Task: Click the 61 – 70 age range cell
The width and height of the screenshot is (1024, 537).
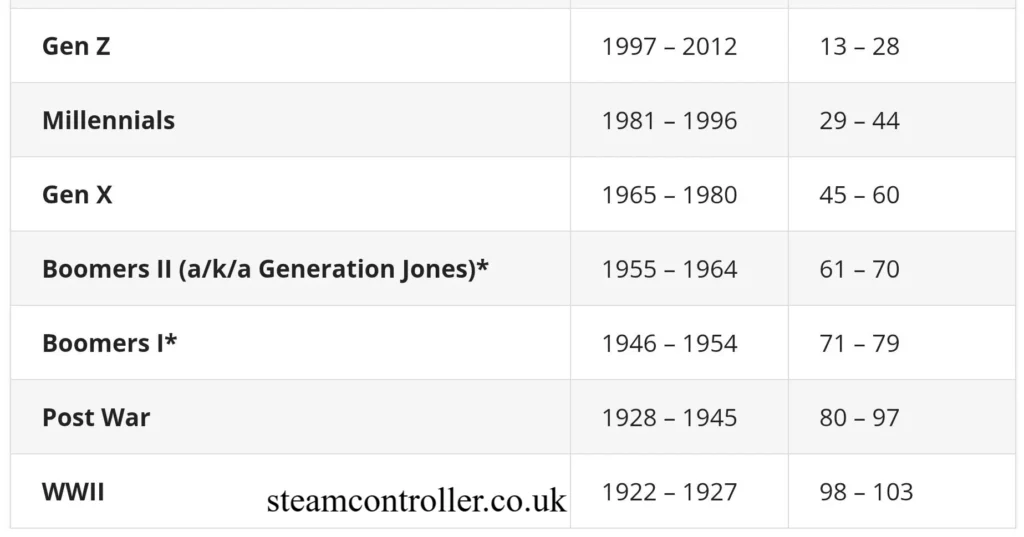Action: (x=859, y=269)
